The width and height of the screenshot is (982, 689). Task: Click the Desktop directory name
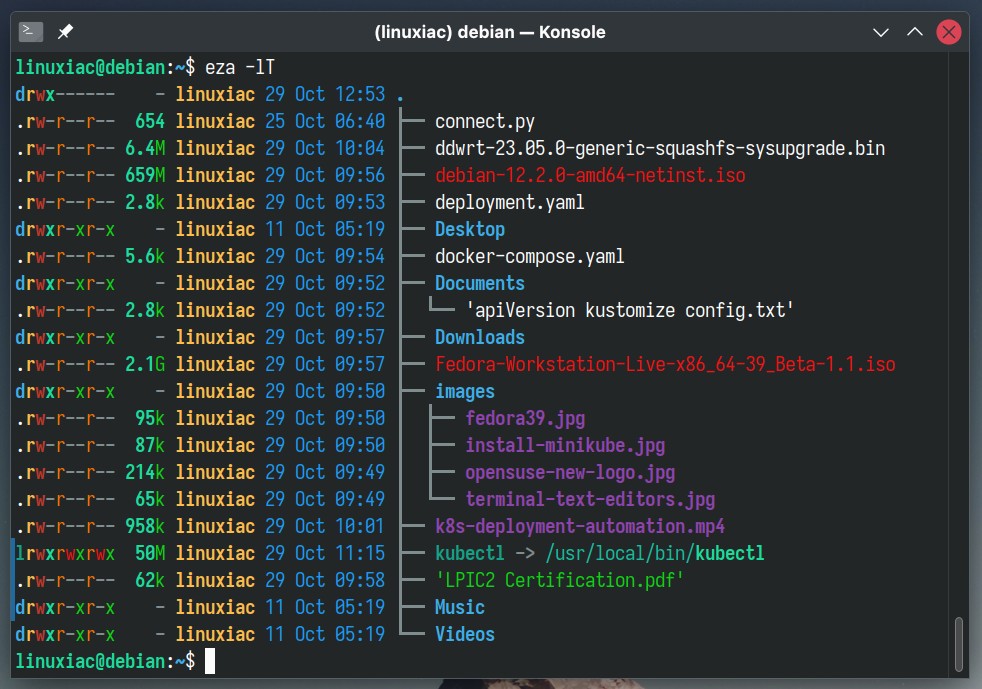point(470,229)
